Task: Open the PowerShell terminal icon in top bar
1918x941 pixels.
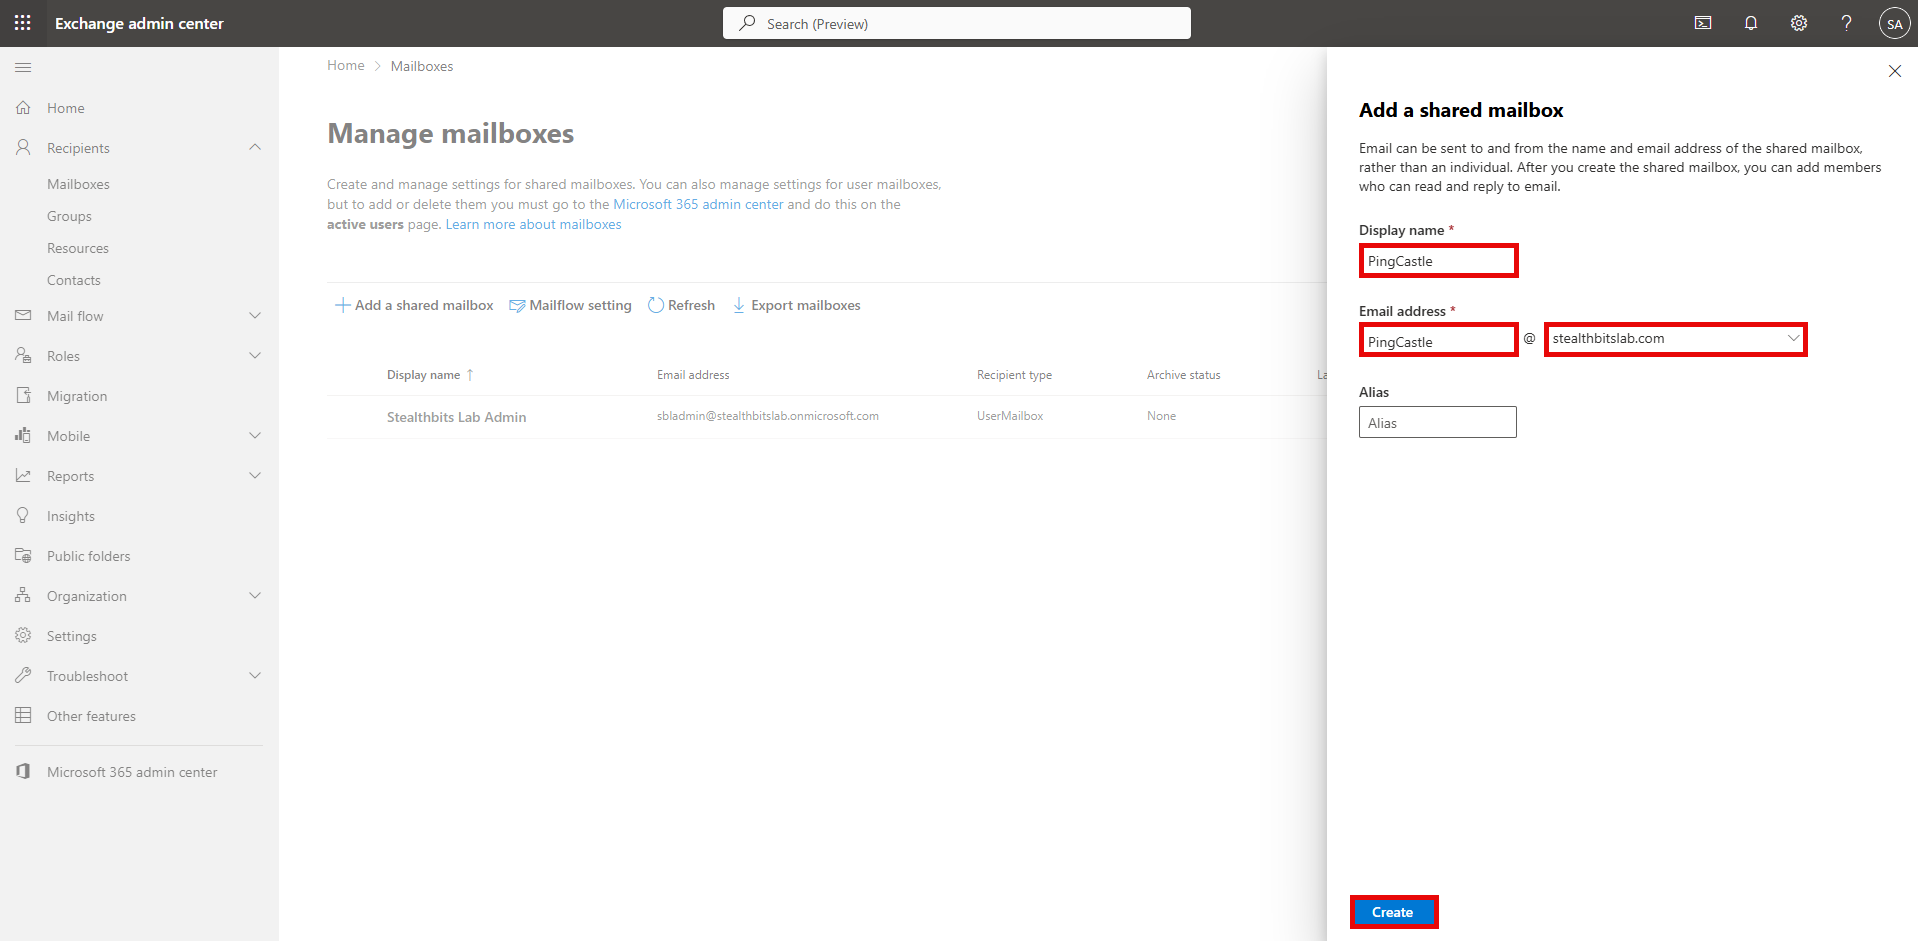Action: pos(1703,22)
